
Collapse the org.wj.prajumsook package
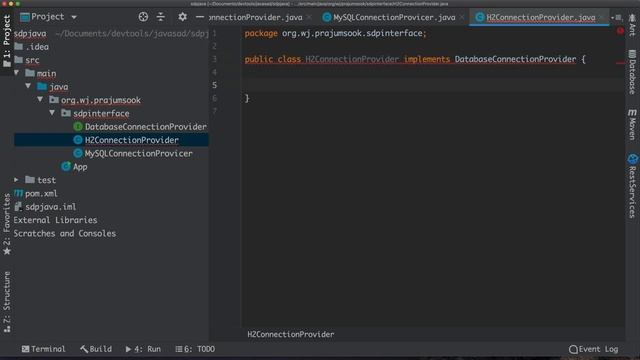pos(40,99)
